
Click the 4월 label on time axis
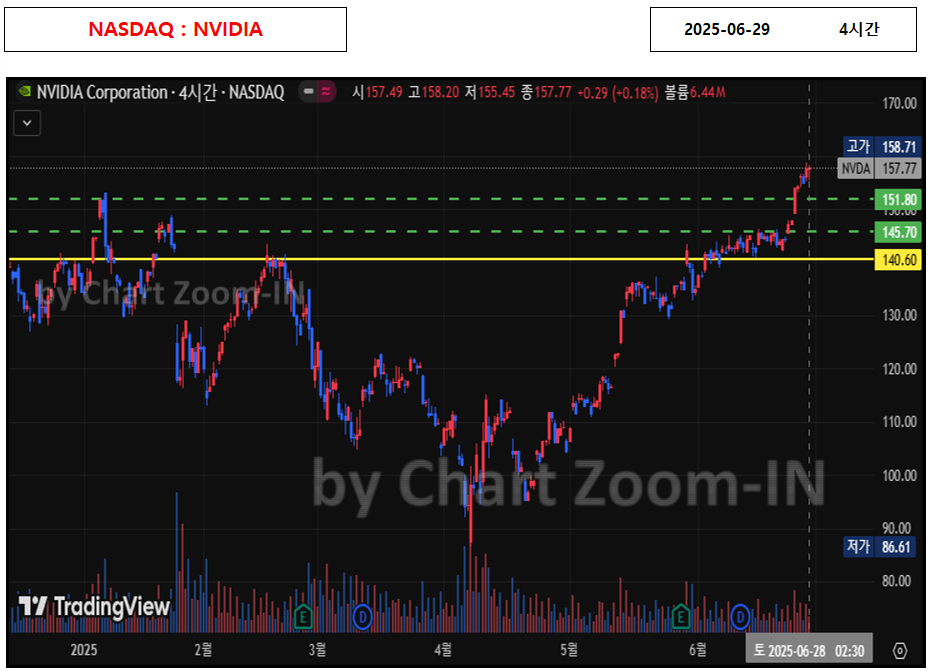pos(443,650)
